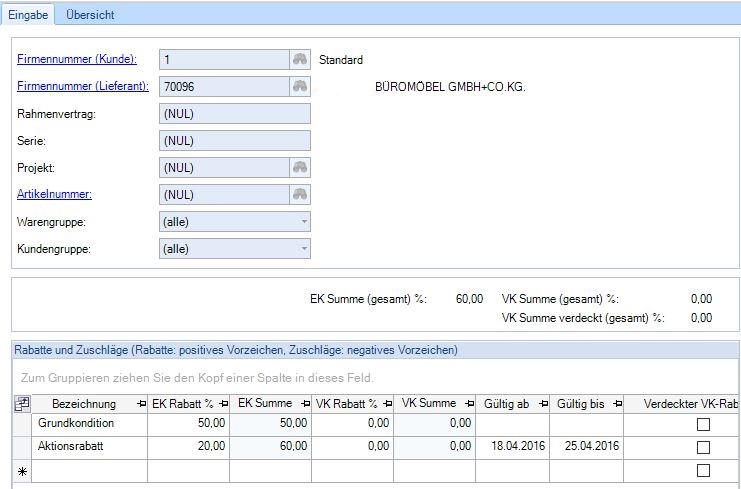The height and width of the screenshot is (489, 741).
Task: Click the Firmennummer (Lieferant) link
Action: point(83,87)
